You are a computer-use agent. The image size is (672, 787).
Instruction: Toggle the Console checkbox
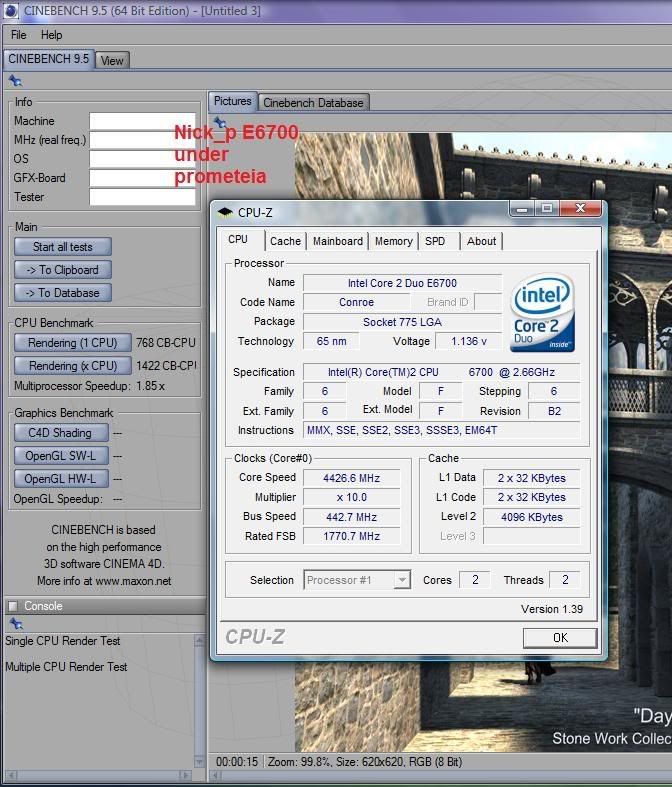tap(13, 606)
